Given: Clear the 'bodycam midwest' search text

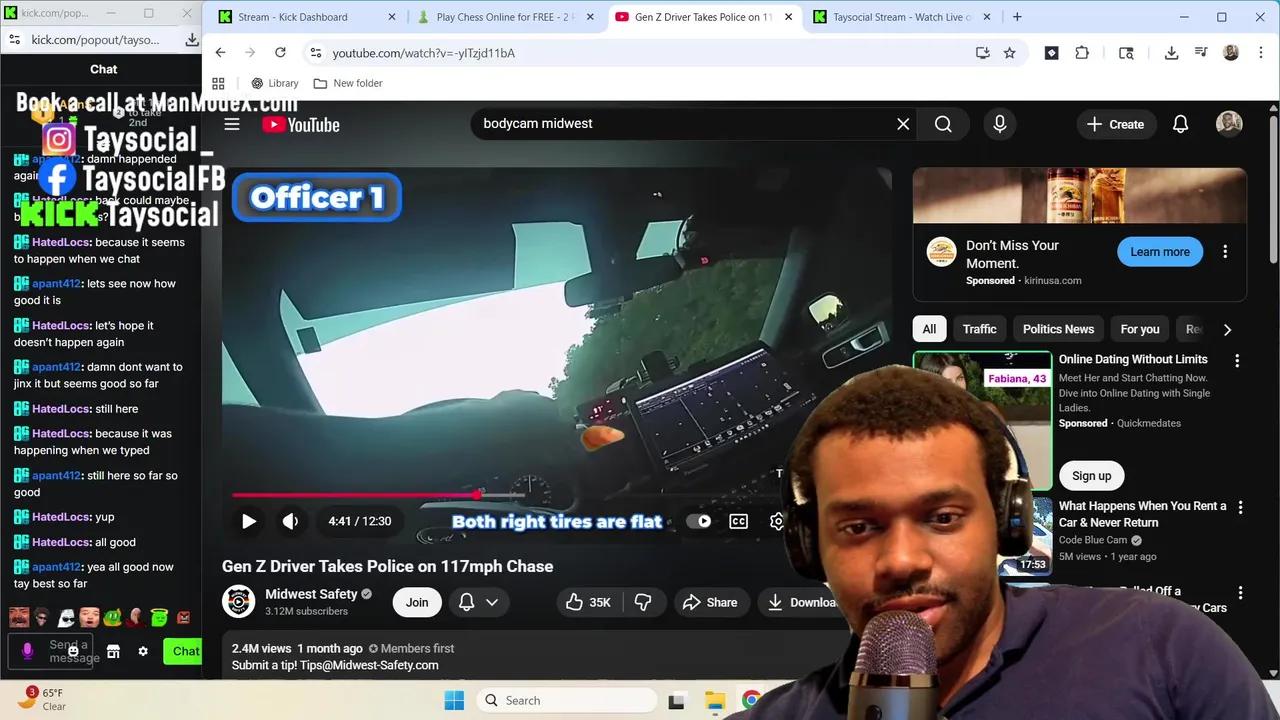Looking at the screenshot, I should 903,124.
